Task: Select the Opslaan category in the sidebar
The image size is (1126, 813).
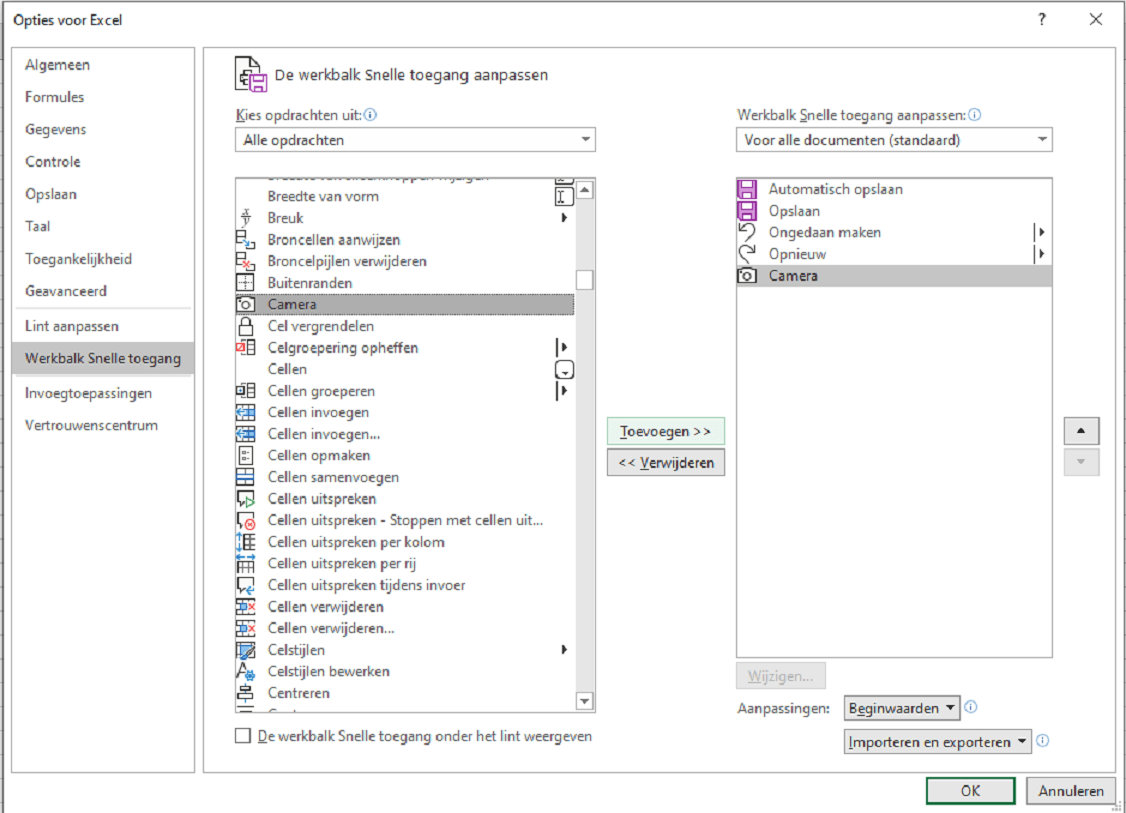Action: (x=103, y=194)
